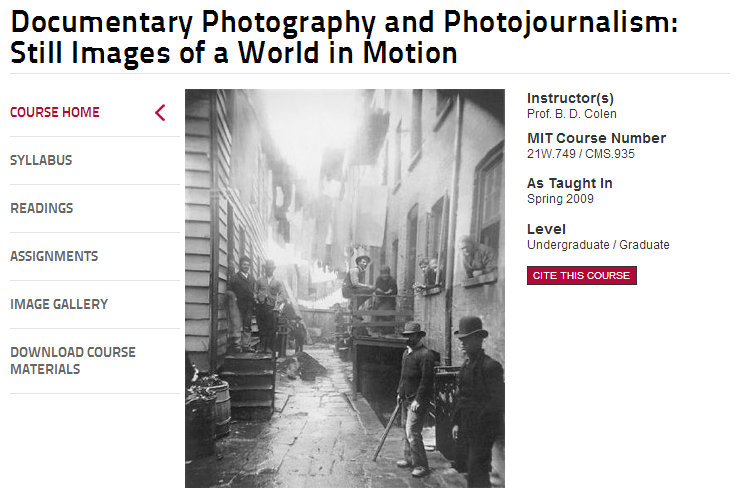Viewport: 738px width, 495px height.
Task: Click the Level heading
Action: tap(546, 229)
